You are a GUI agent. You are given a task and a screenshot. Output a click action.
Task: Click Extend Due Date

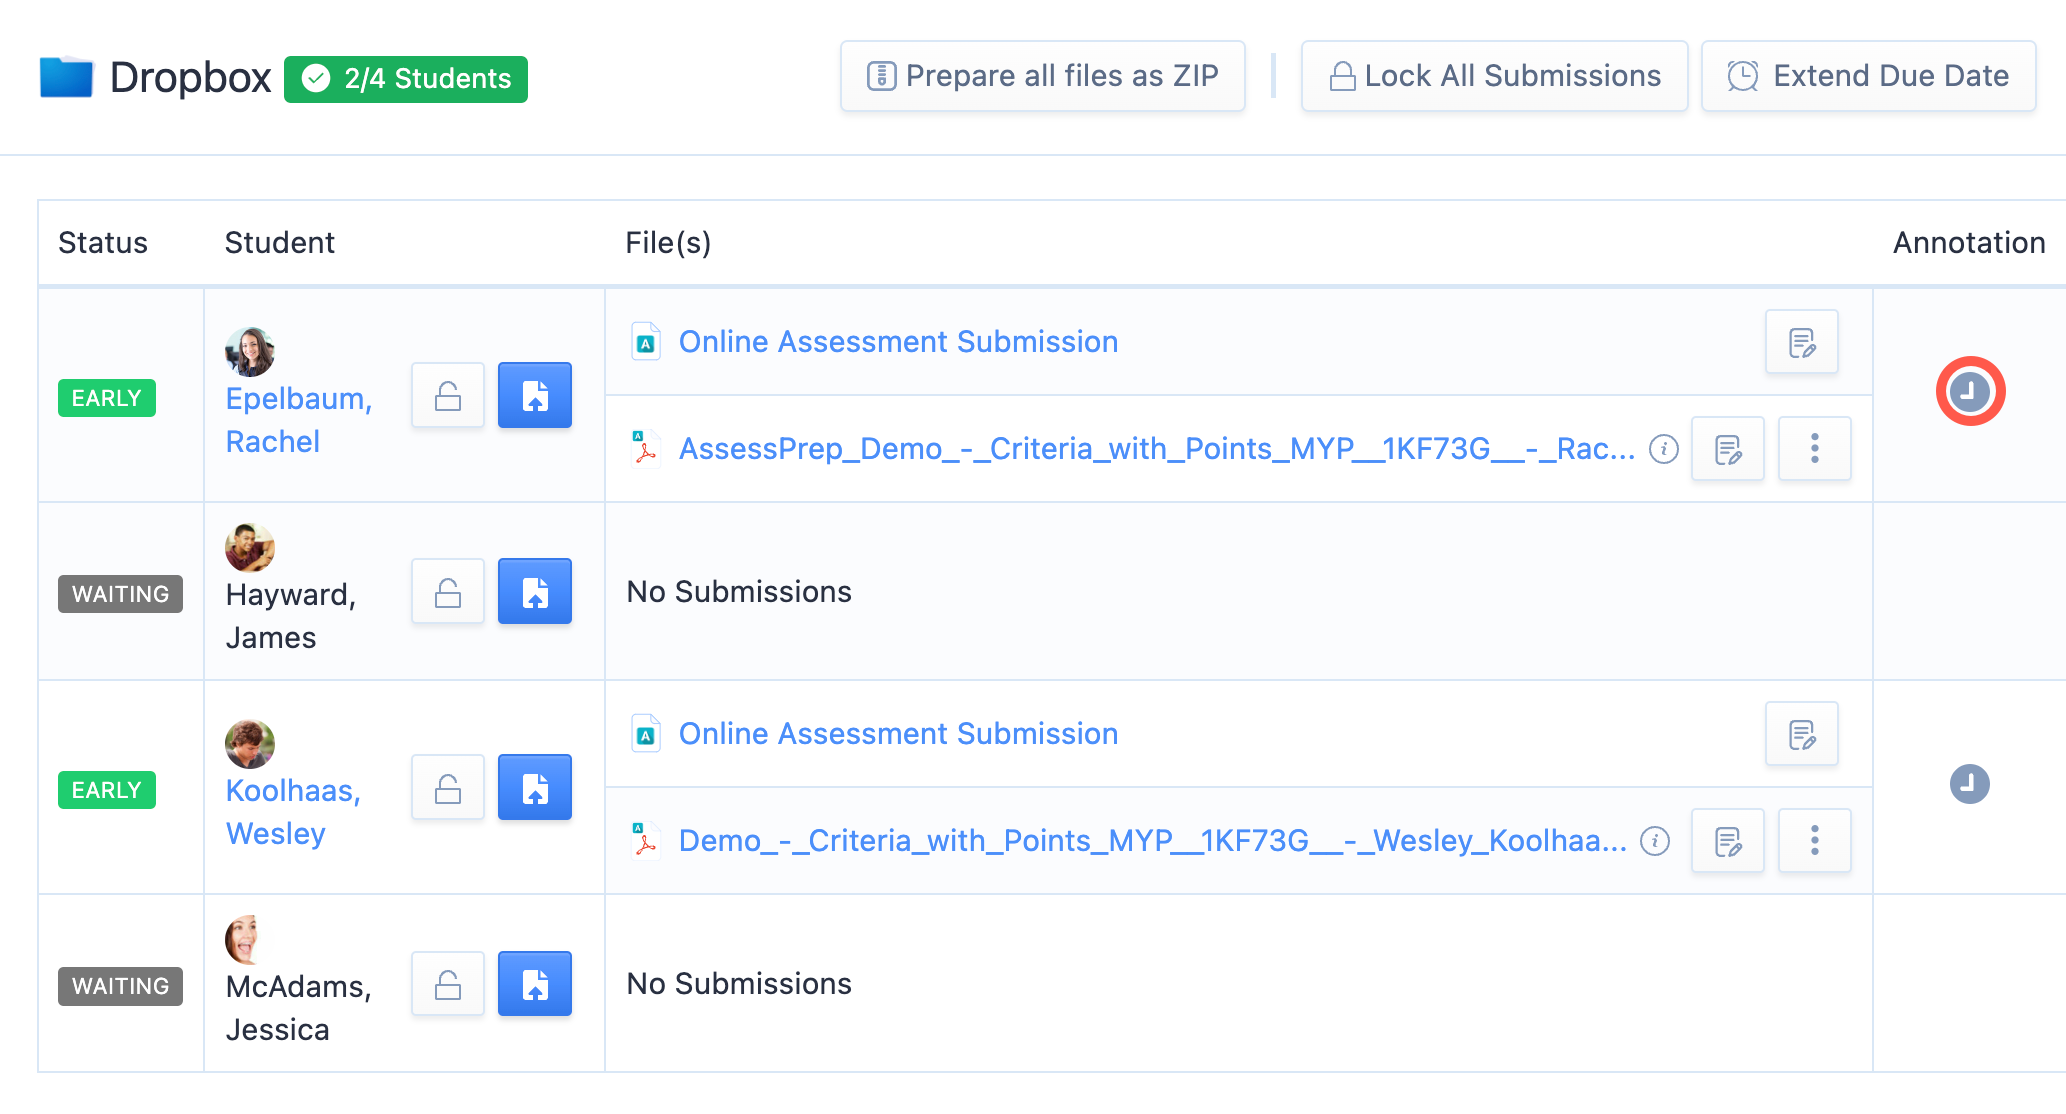1867,75
